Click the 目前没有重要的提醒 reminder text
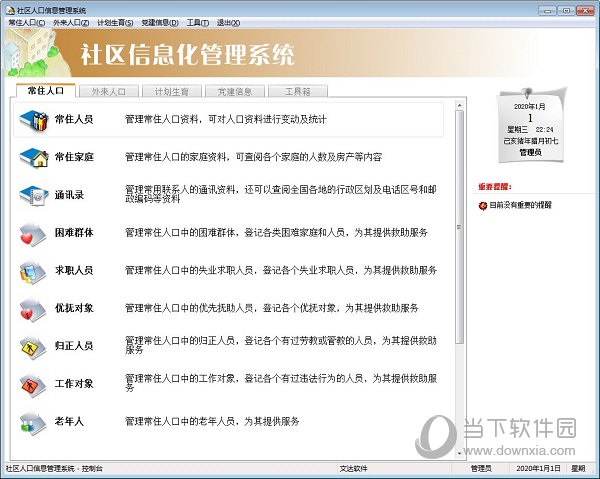Image resolution: width=600 pixels, height=479 pixels. point(520,205)
